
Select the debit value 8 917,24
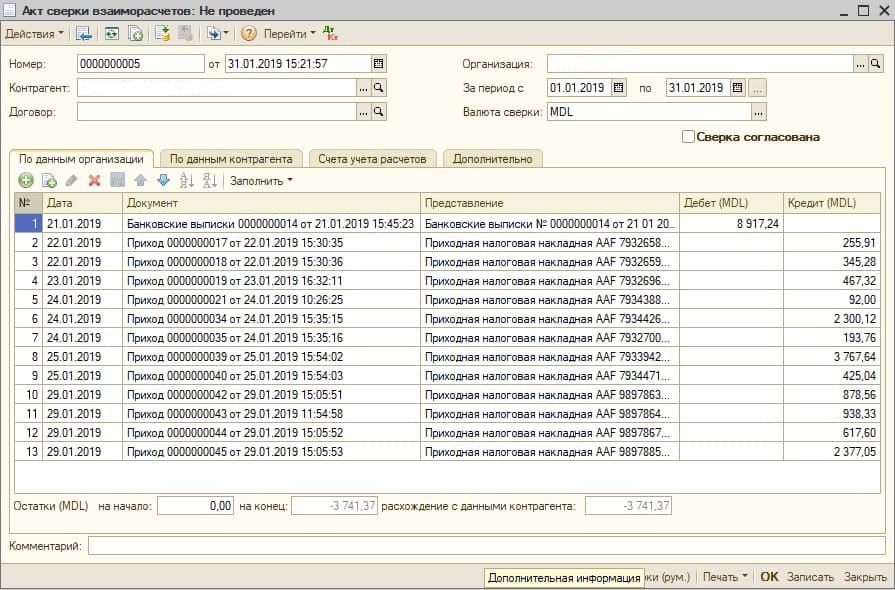pos(731,224)
